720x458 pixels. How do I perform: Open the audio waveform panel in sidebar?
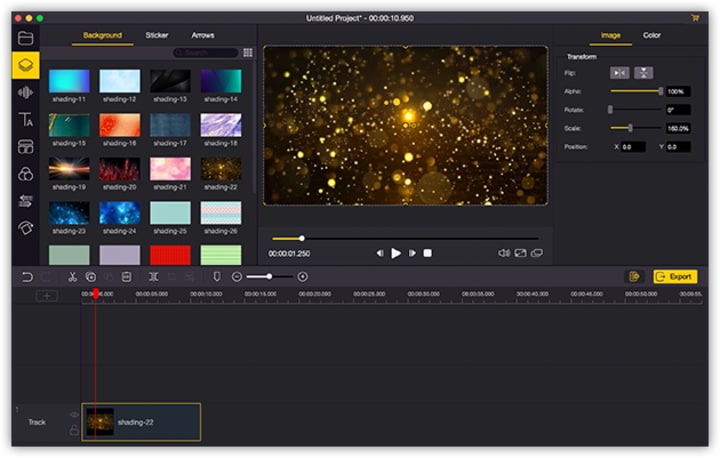tap(25, 92)
